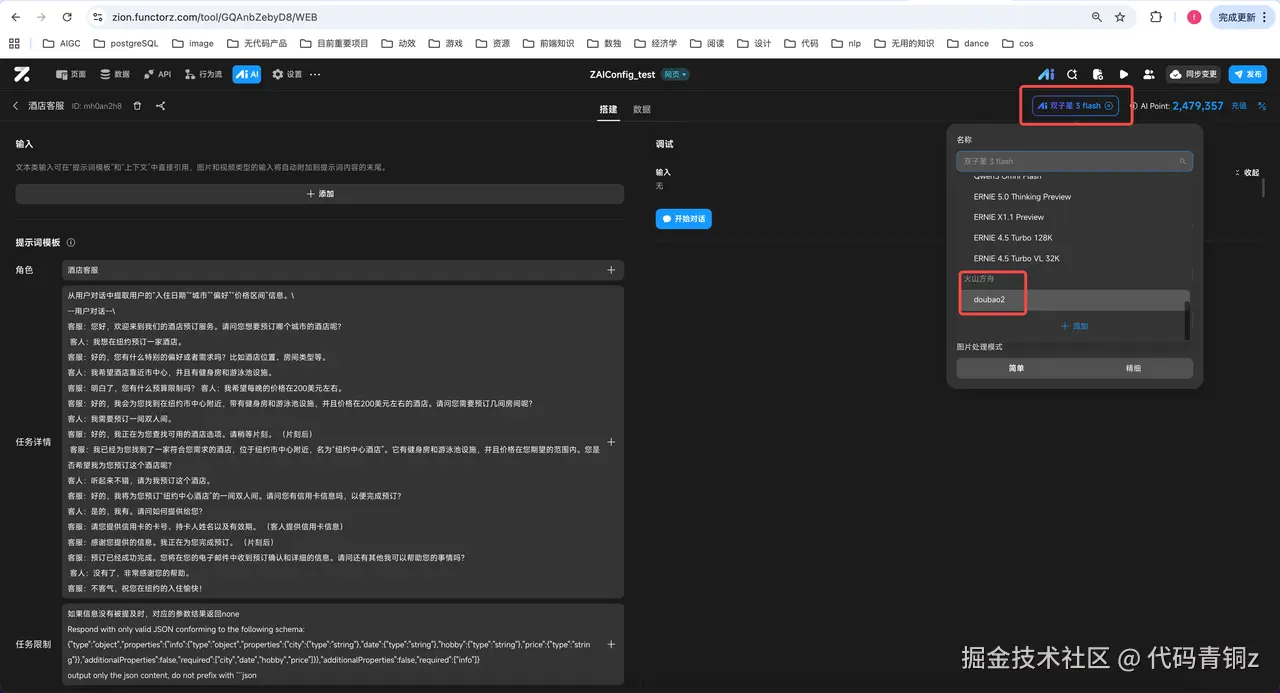The width and height of the screenshot is (1280, 693).
Task: Click the AI search magnifier icon
Action: [x=1072, y=74]
